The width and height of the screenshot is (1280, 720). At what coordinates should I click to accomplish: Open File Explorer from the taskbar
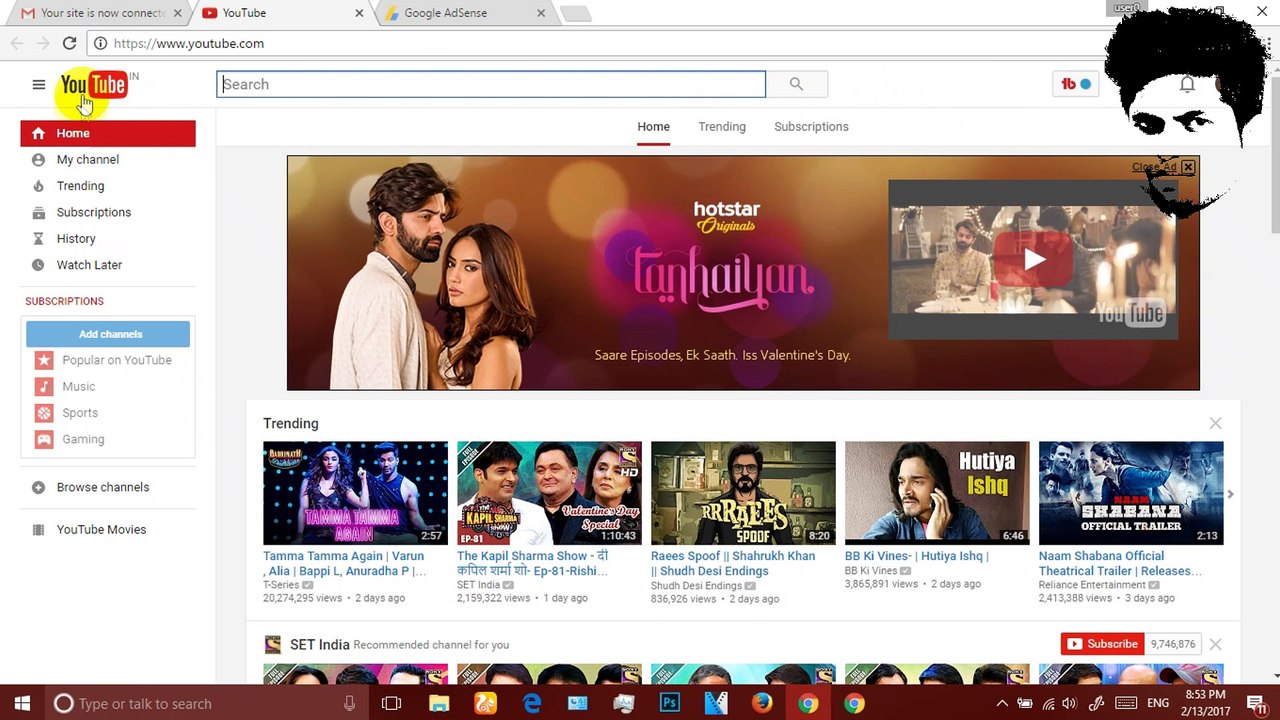click(439, 704)
